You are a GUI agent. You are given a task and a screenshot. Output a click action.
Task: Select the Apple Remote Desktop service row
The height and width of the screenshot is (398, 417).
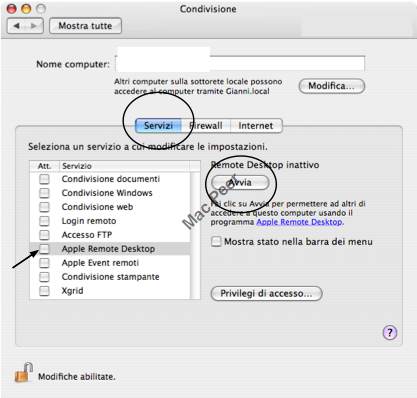coord(110,249)
